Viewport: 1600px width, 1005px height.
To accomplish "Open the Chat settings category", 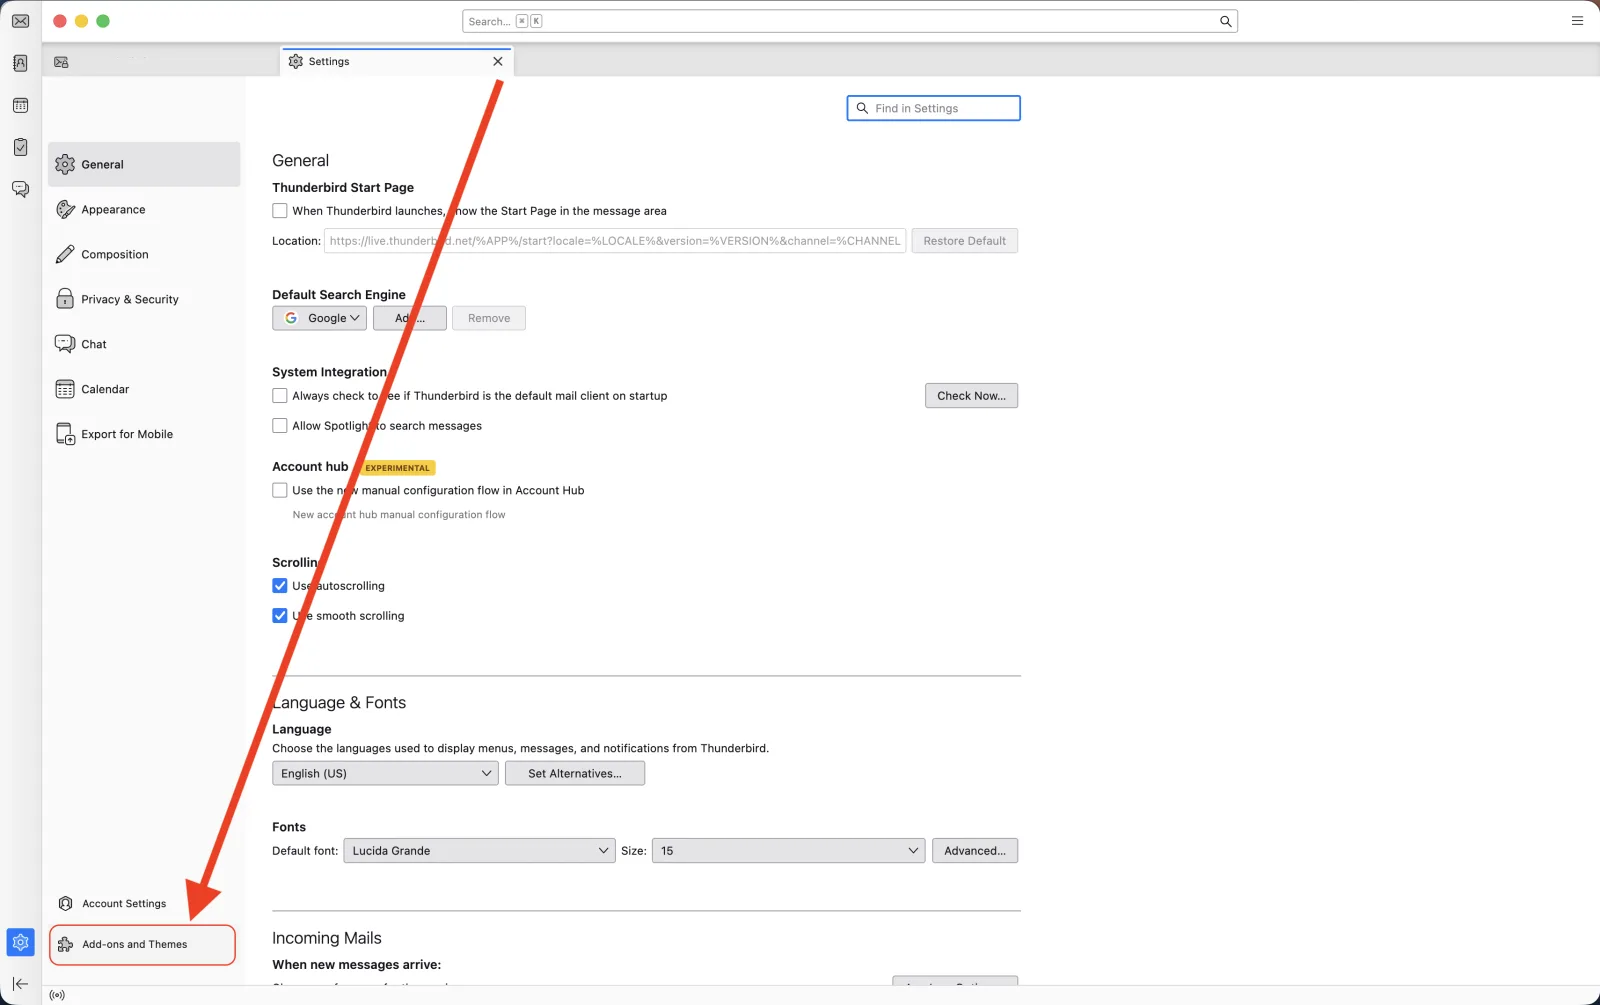I will pyautogui.click(x=144, y=344).
